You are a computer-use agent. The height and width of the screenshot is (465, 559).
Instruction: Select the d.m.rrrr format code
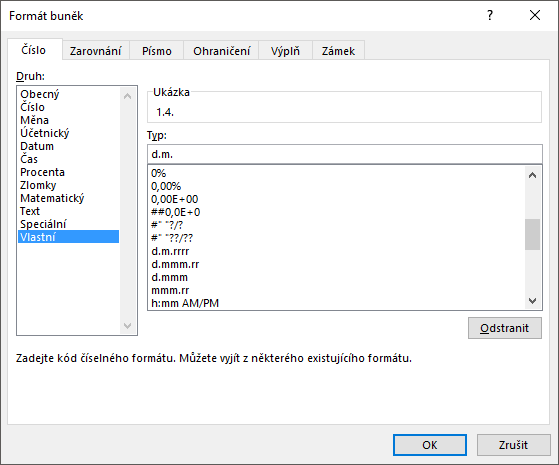170,251
